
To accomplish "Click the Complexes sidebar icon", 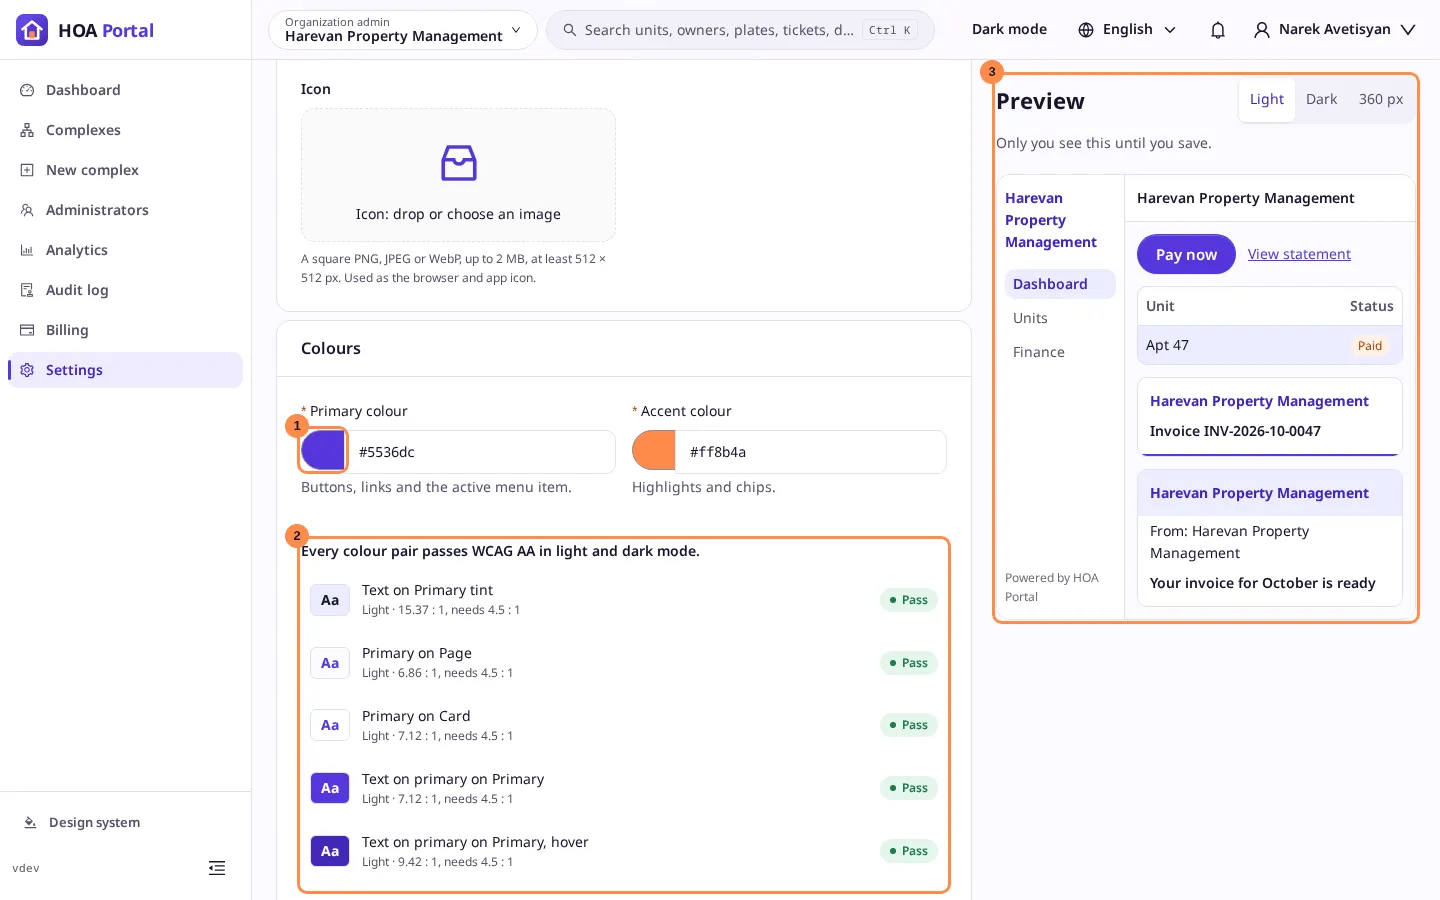I will click(x=27, y=130).
